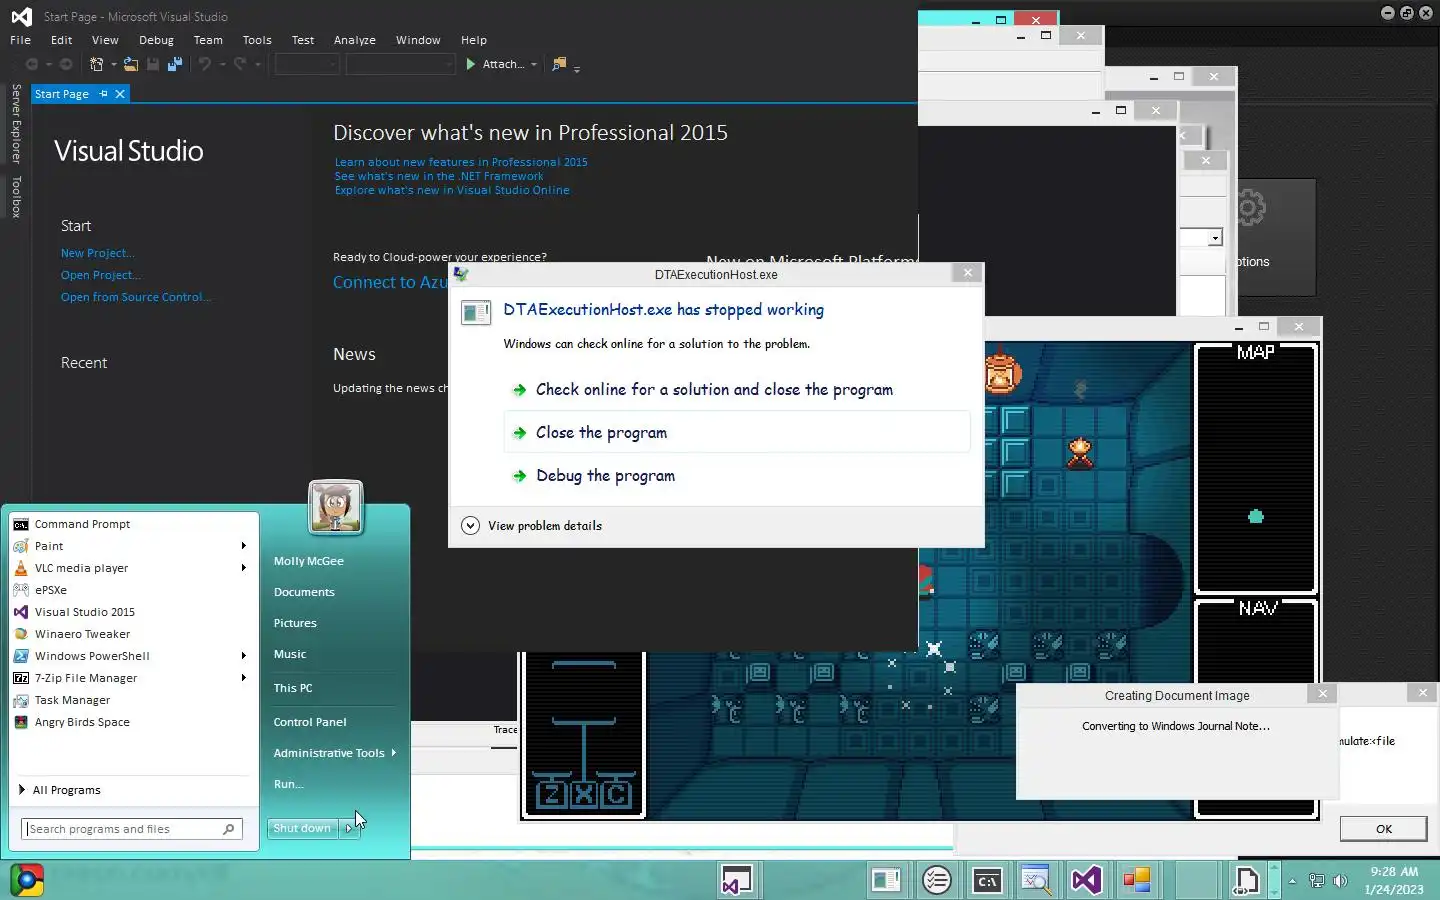Click the 7-Zip File Manager icon
The height and width of the screenshot is (900, 1440).
[21, 678]
